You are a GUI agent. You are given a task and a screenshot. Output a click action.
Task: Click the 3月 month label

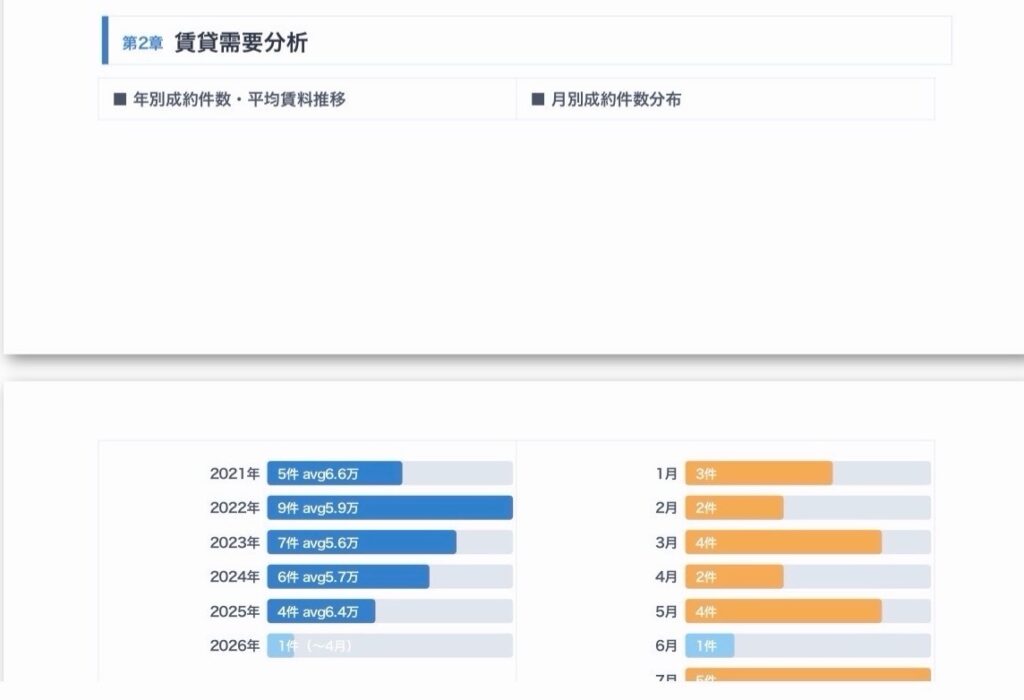tap(666, 543)
